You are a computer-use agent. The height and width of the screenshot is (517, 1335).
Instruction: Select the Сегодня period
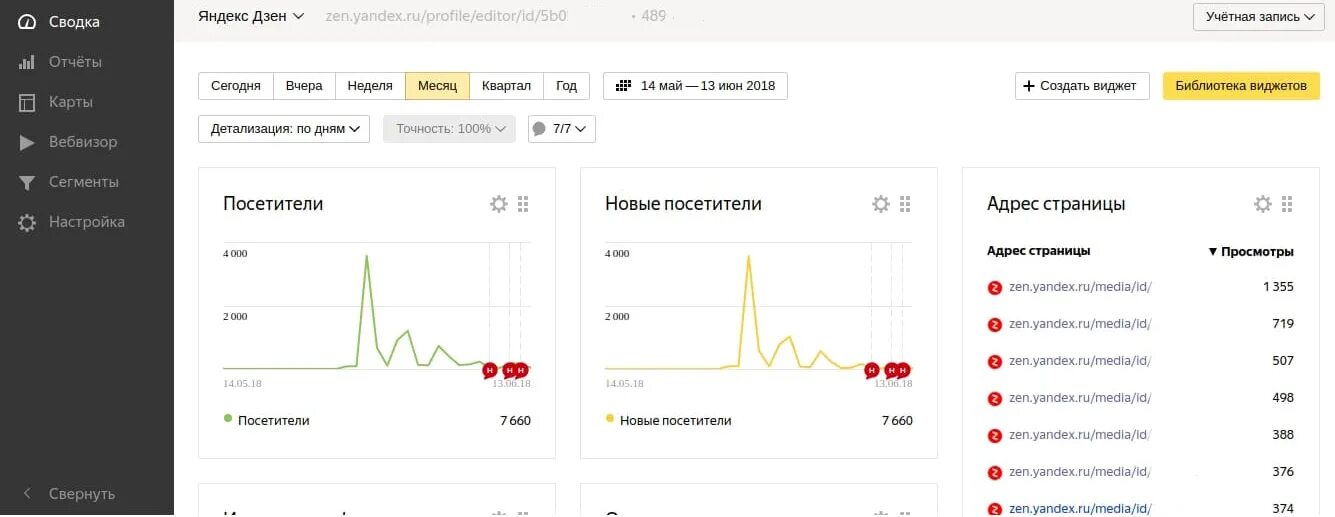click(236, 86)
